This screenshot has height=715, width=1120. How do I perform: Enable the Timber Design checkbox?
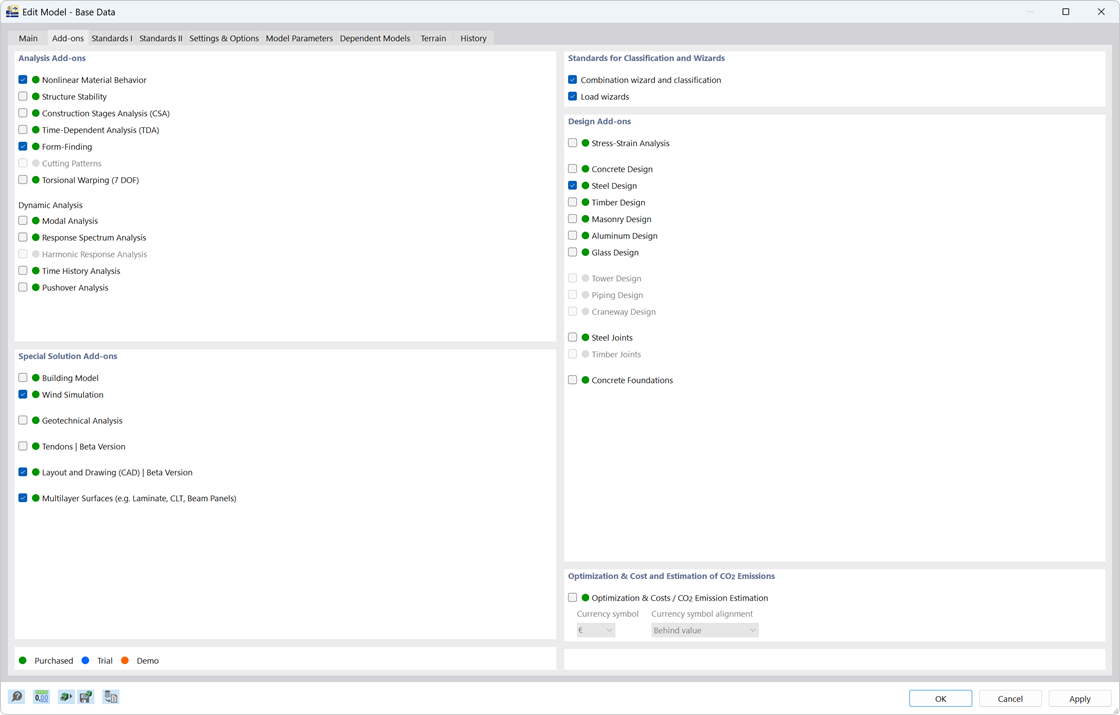click(x=572, y=202)
